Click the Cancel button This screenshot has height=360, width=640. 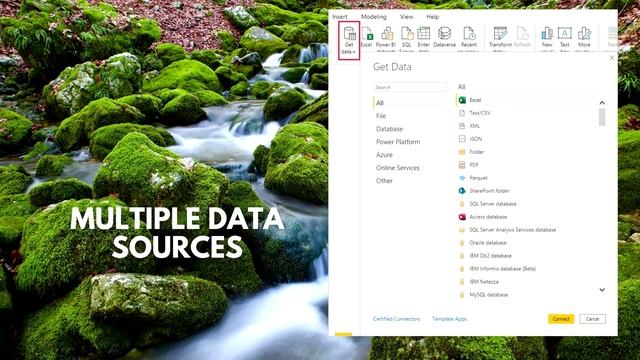(x=593, y=319)
